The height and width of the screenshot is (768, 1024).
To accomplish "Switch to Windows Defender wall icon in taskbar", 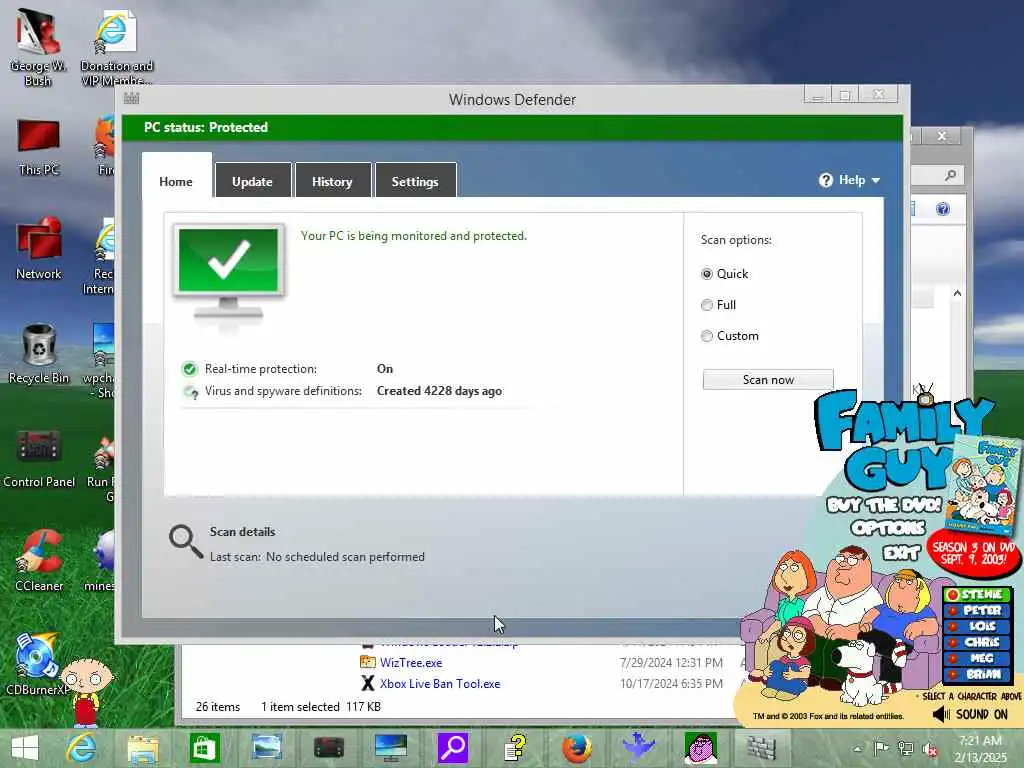I will click(761, 748).
